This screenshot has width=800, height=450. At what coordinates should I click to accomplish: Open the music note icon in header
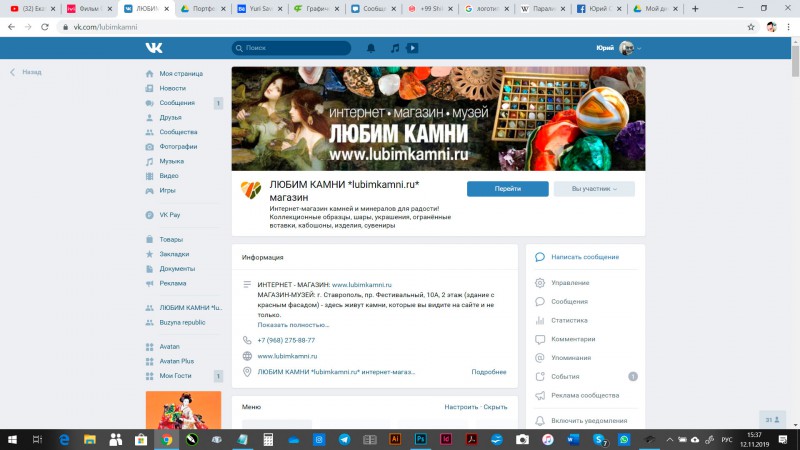coord(395,48)
